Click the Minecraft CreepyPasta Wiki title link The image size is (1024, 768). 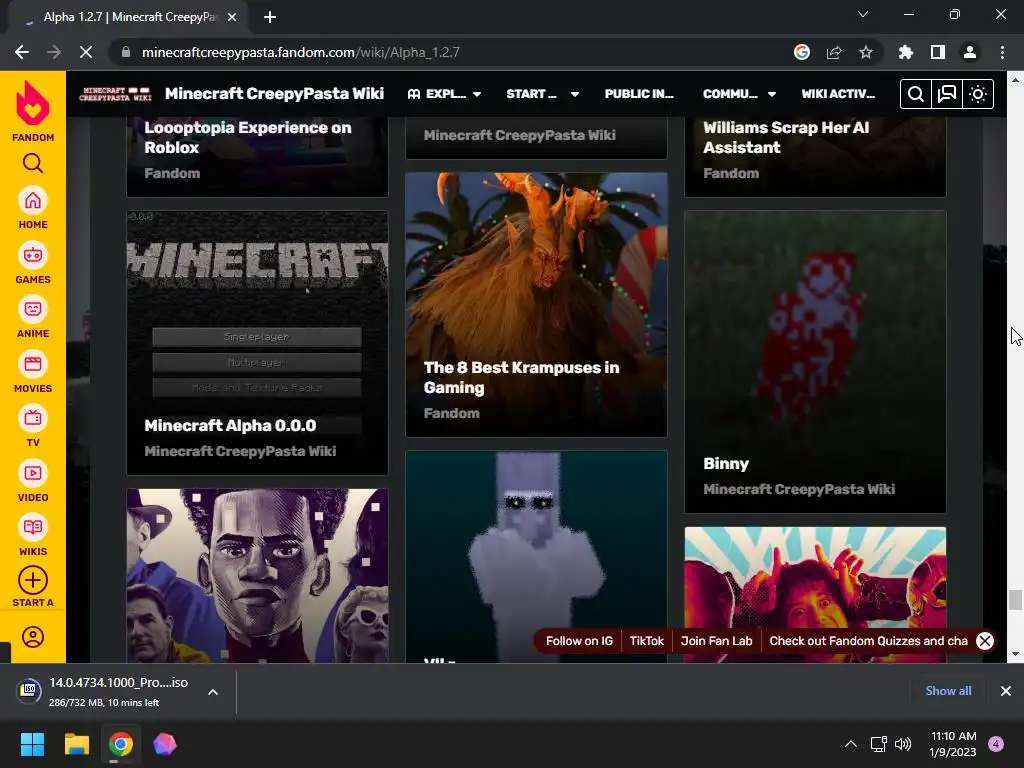(x=274, y=93)
